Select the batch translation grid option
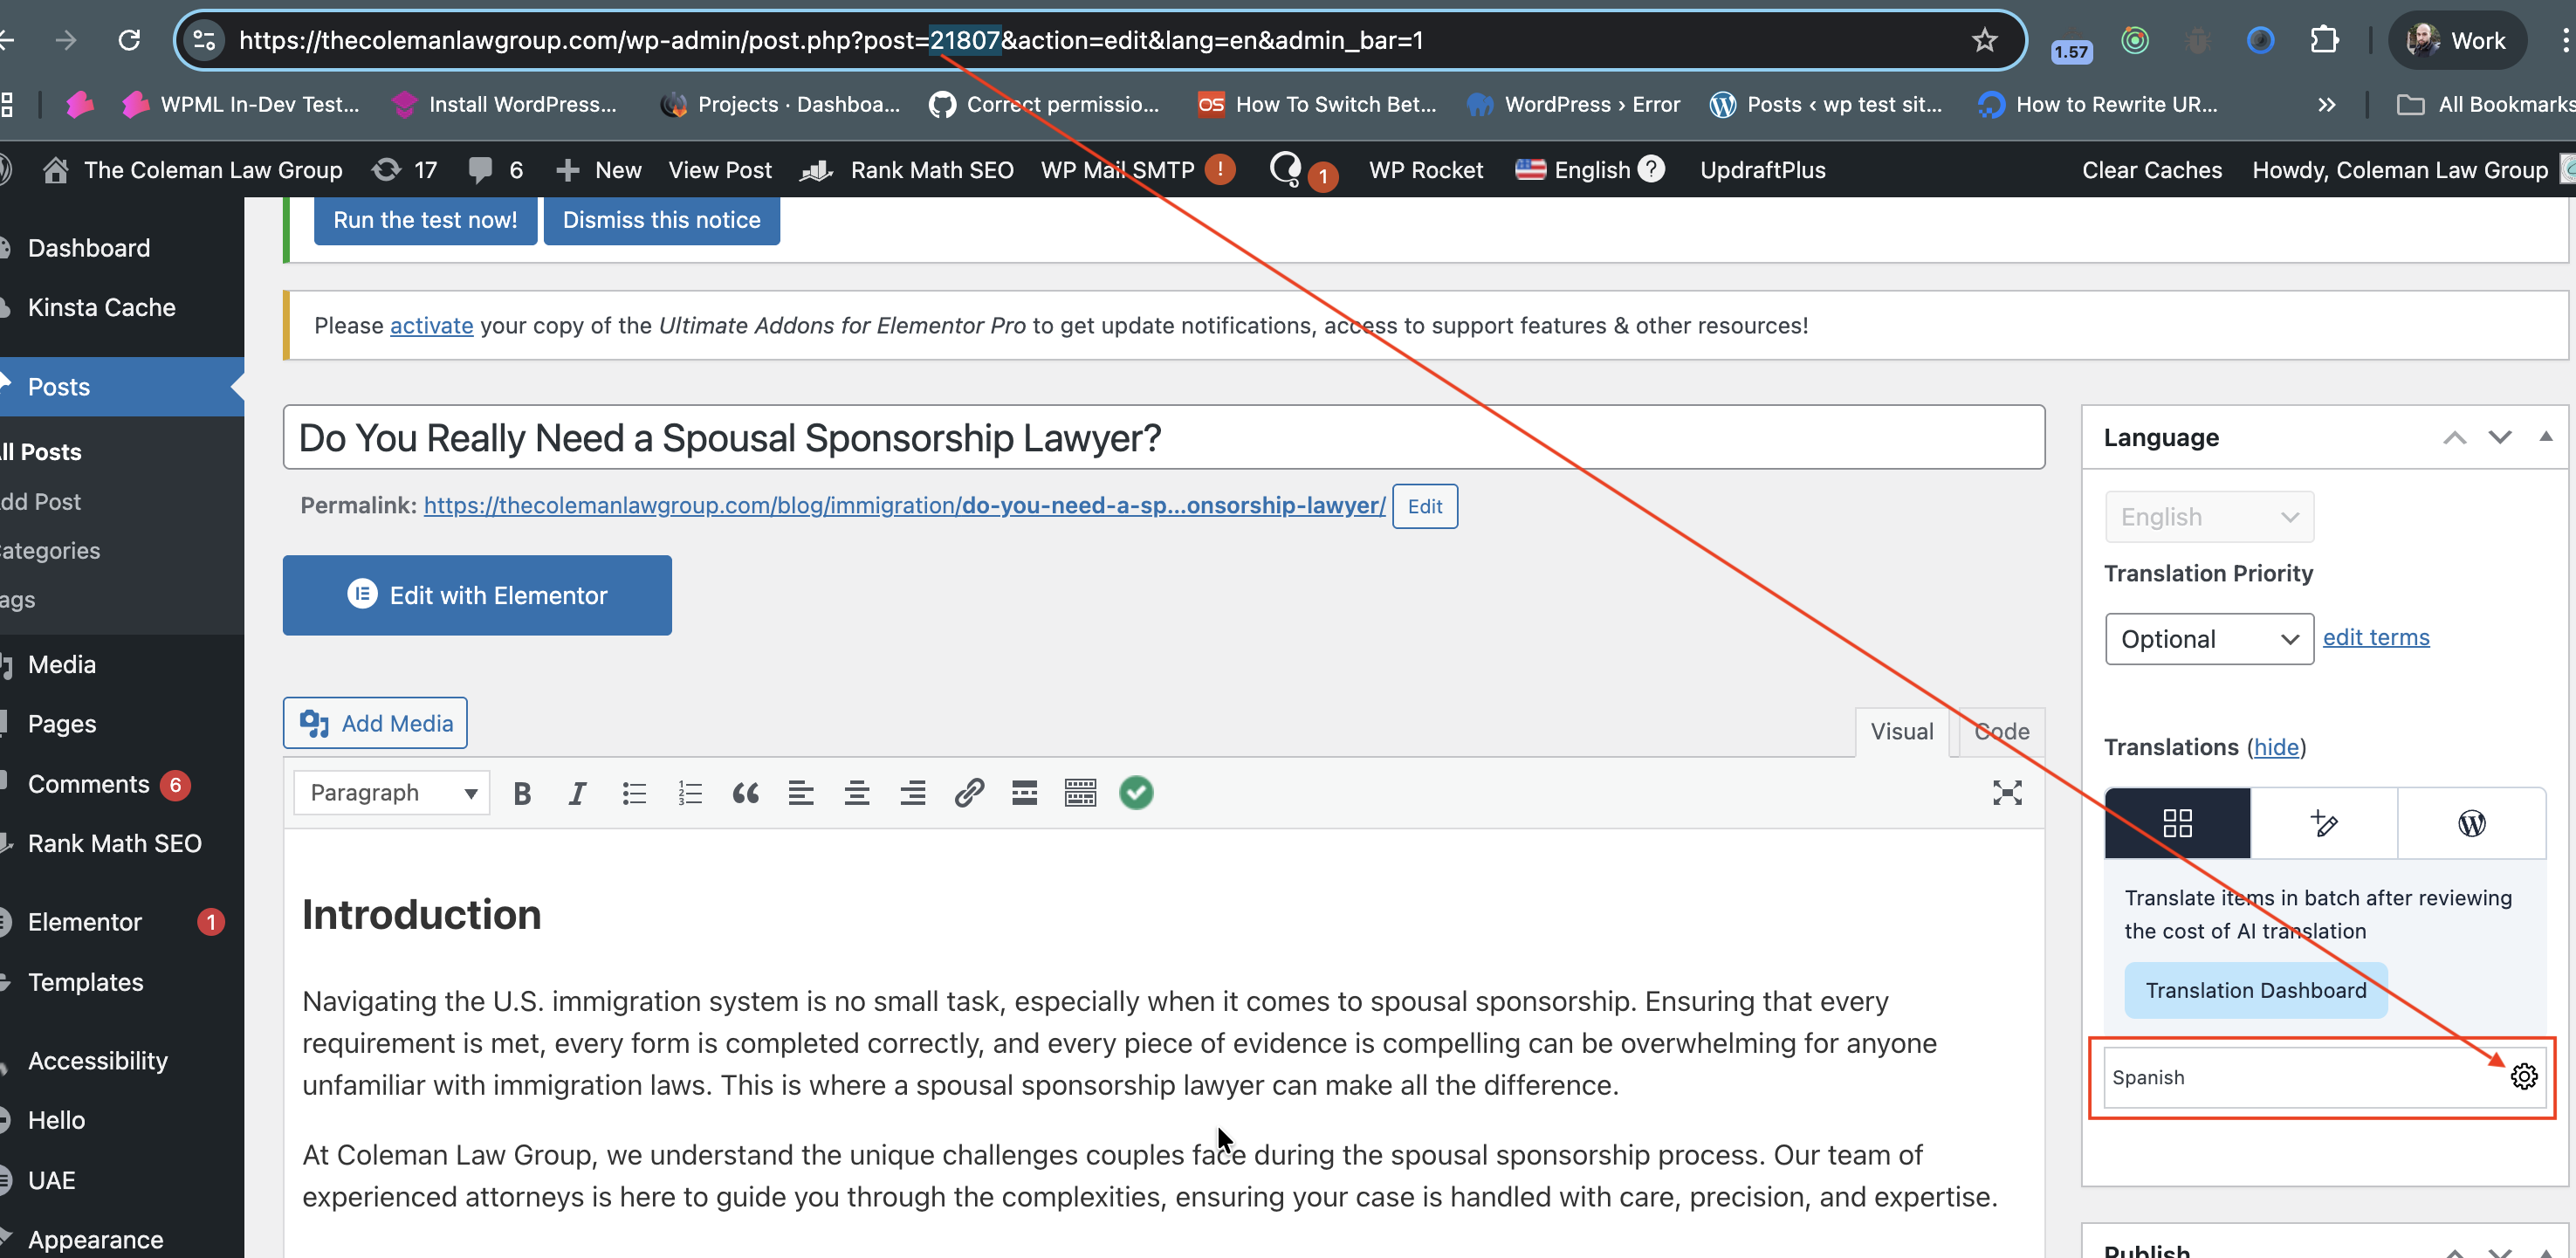Image resolution: width=2576 pixels, height=1258 pixels. click(x=2177, y=823)
